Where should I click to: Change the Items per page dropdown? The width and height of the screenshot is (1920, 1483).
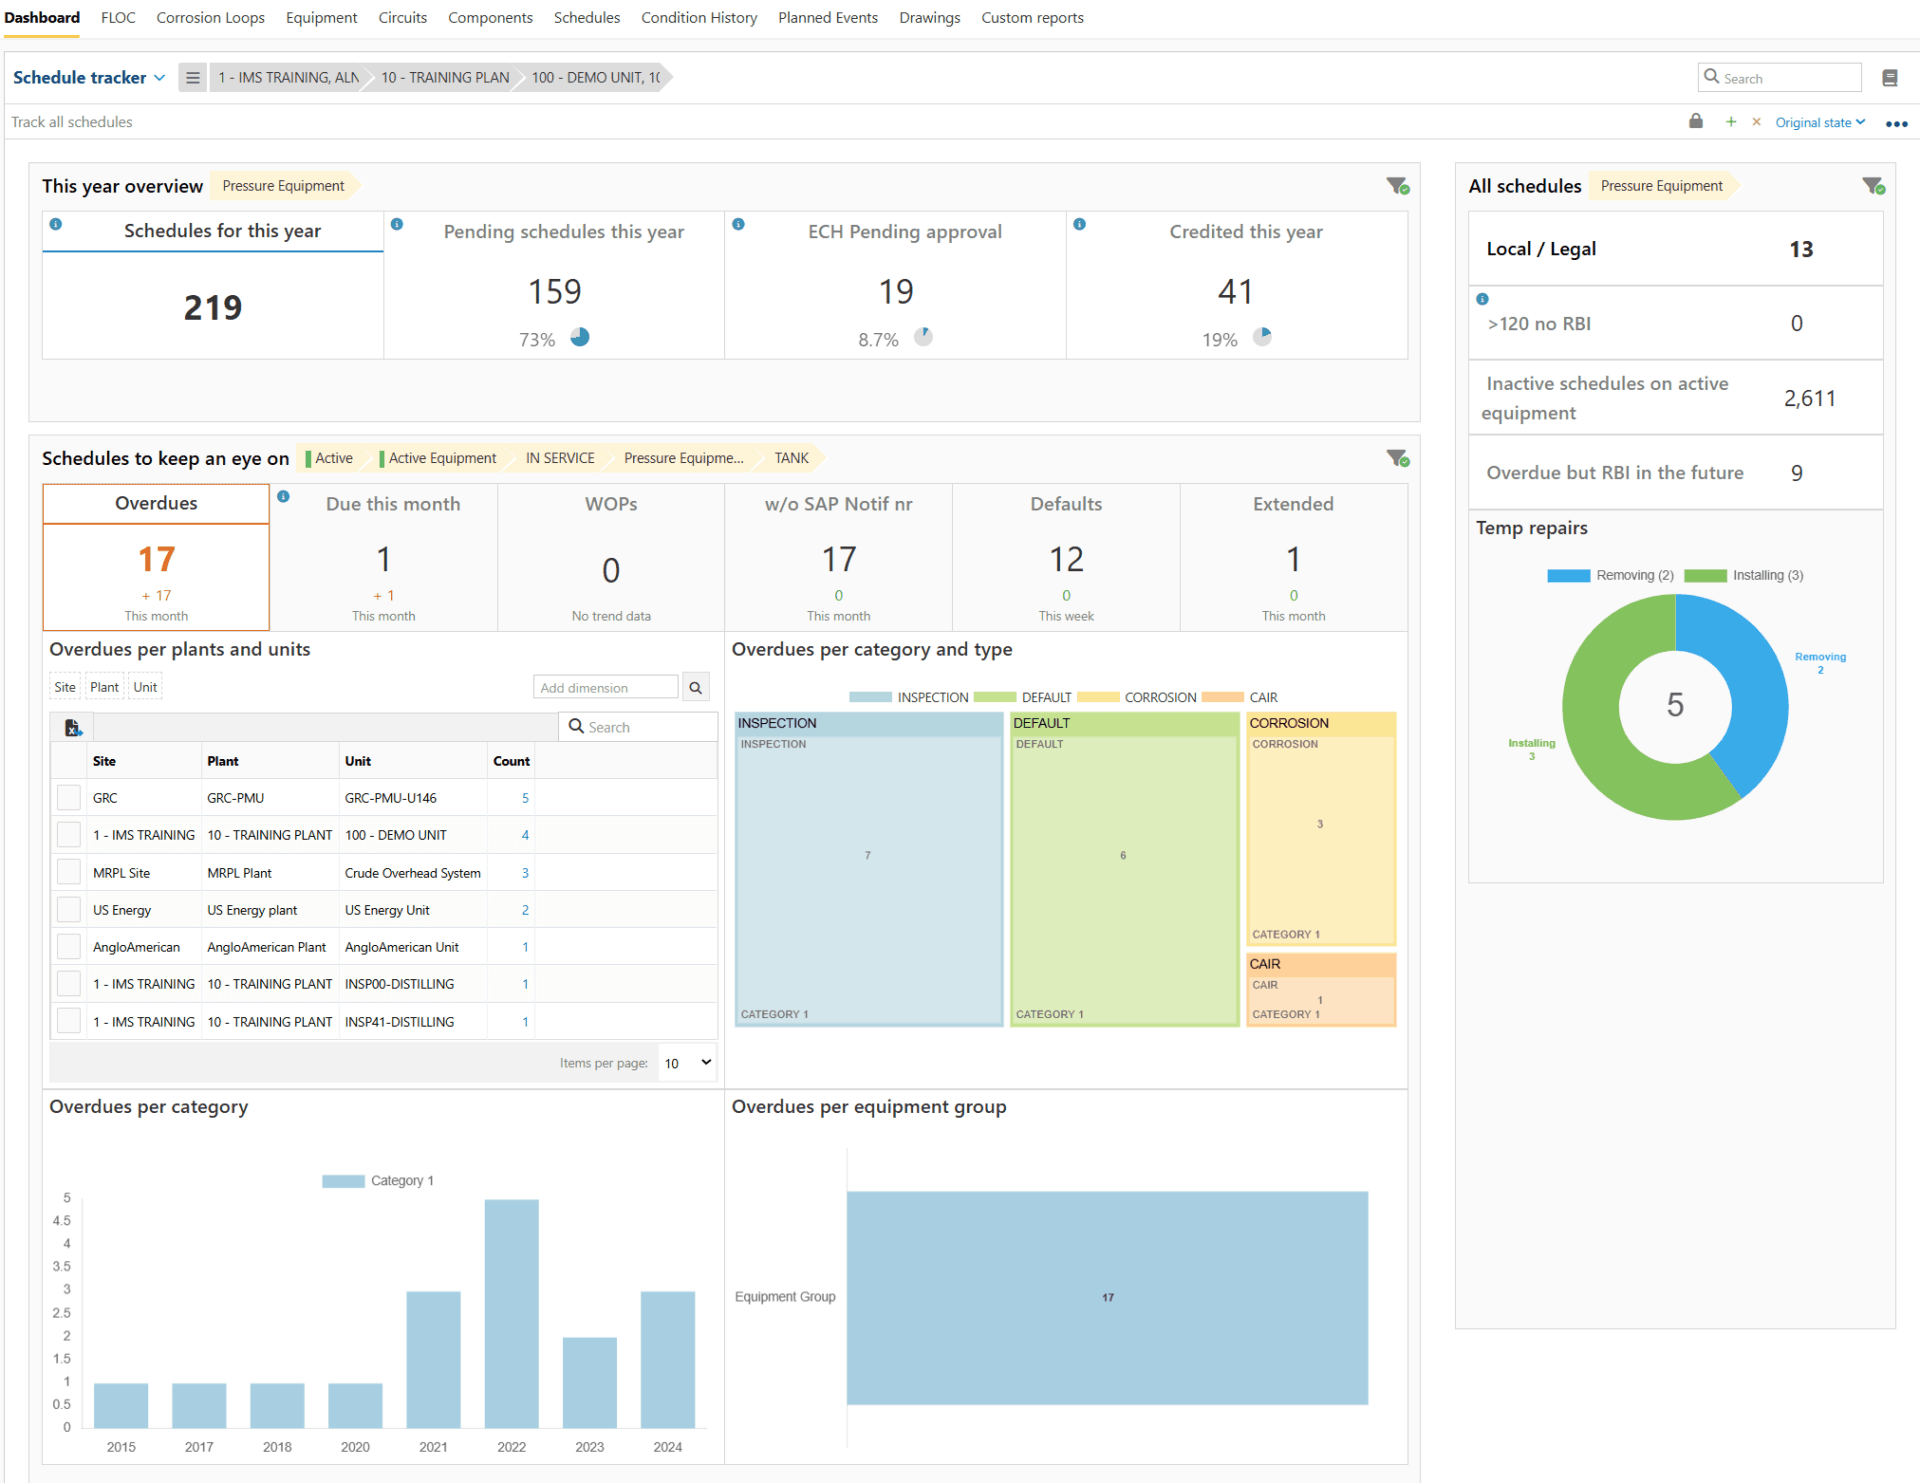(x=686, y=1062)
